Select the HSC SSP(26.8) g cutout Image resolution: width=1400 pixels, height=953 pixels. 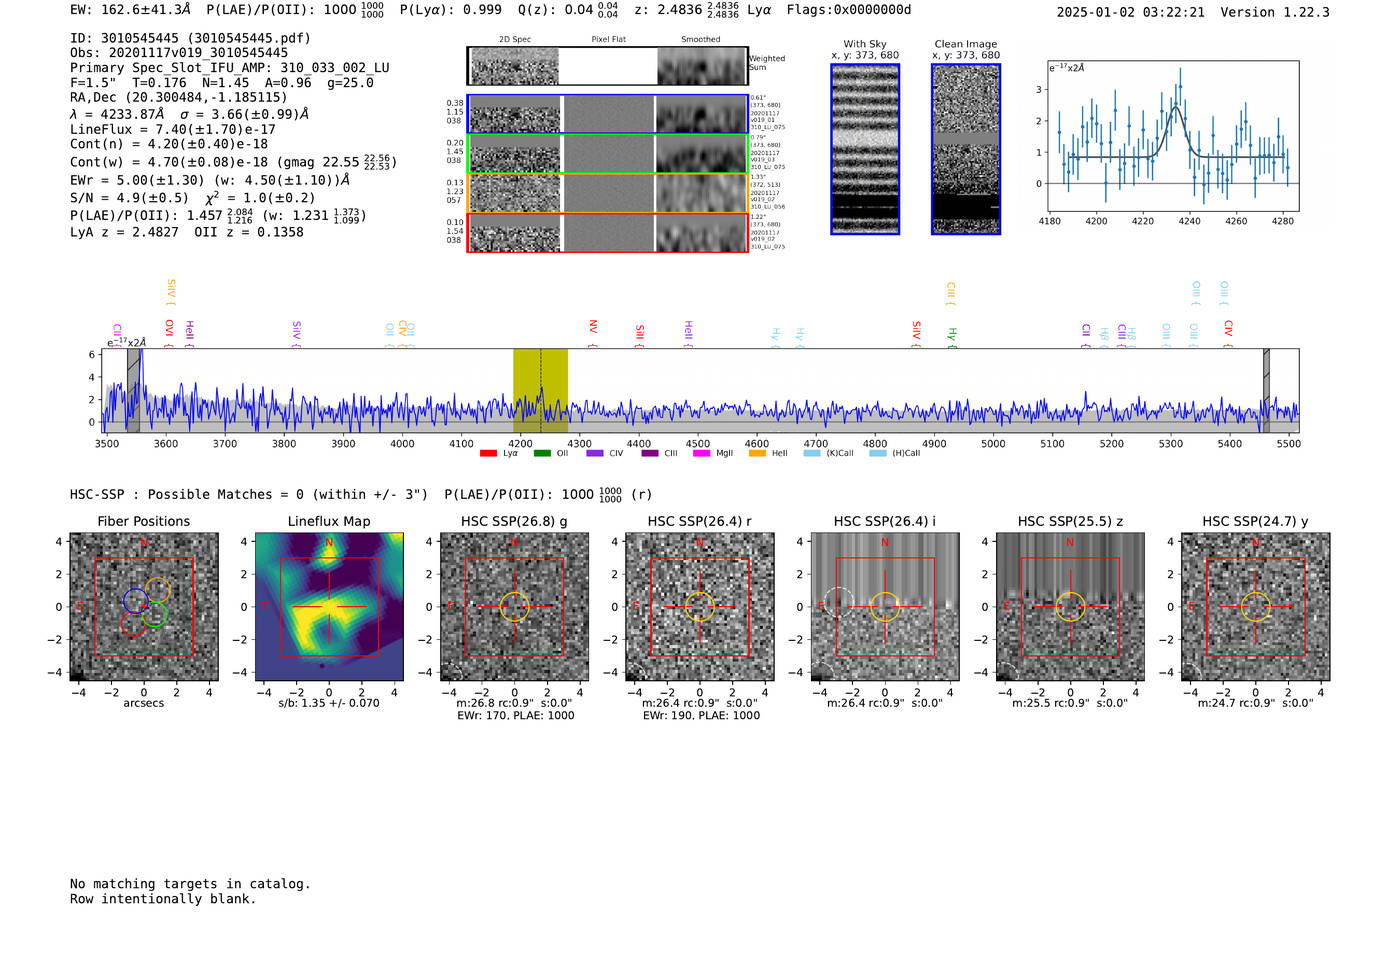pos(514,607)
